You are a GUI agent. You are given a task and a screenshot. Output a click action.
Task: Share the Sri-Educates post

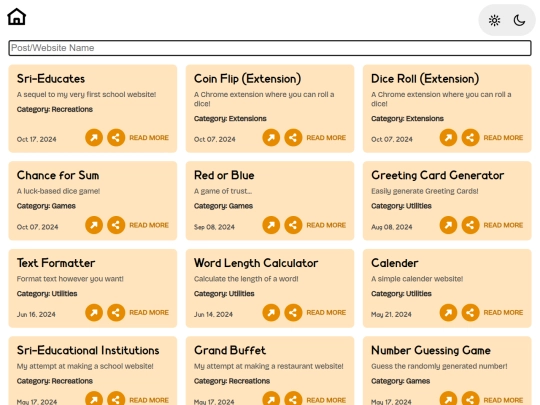[x=116, y=138]
